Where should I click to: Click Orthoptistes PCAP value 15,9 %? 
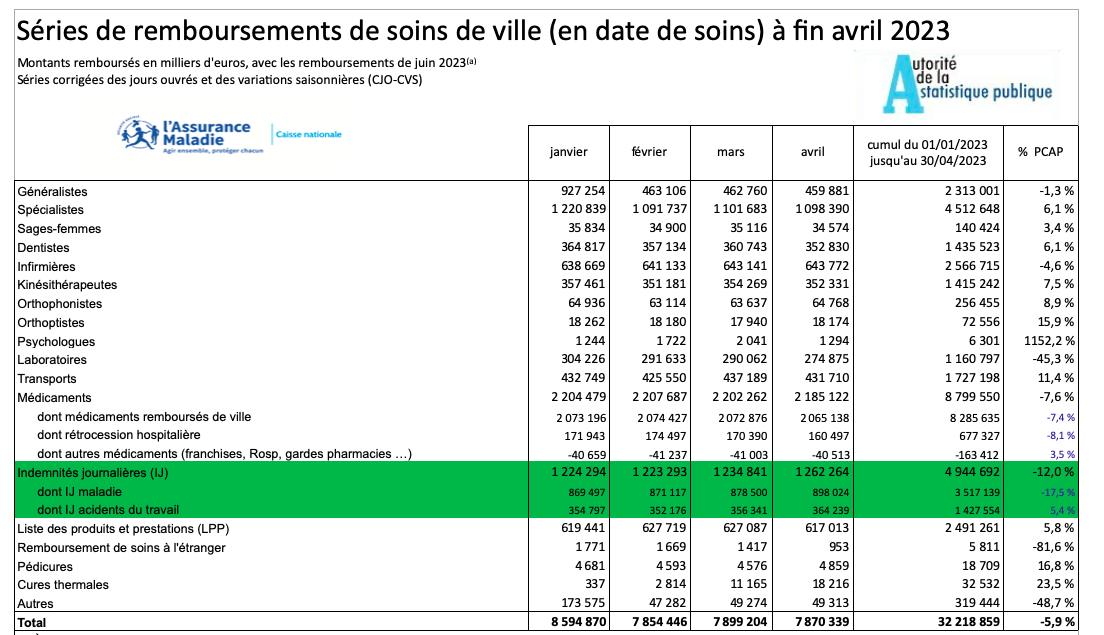(x=1057, y=322)
